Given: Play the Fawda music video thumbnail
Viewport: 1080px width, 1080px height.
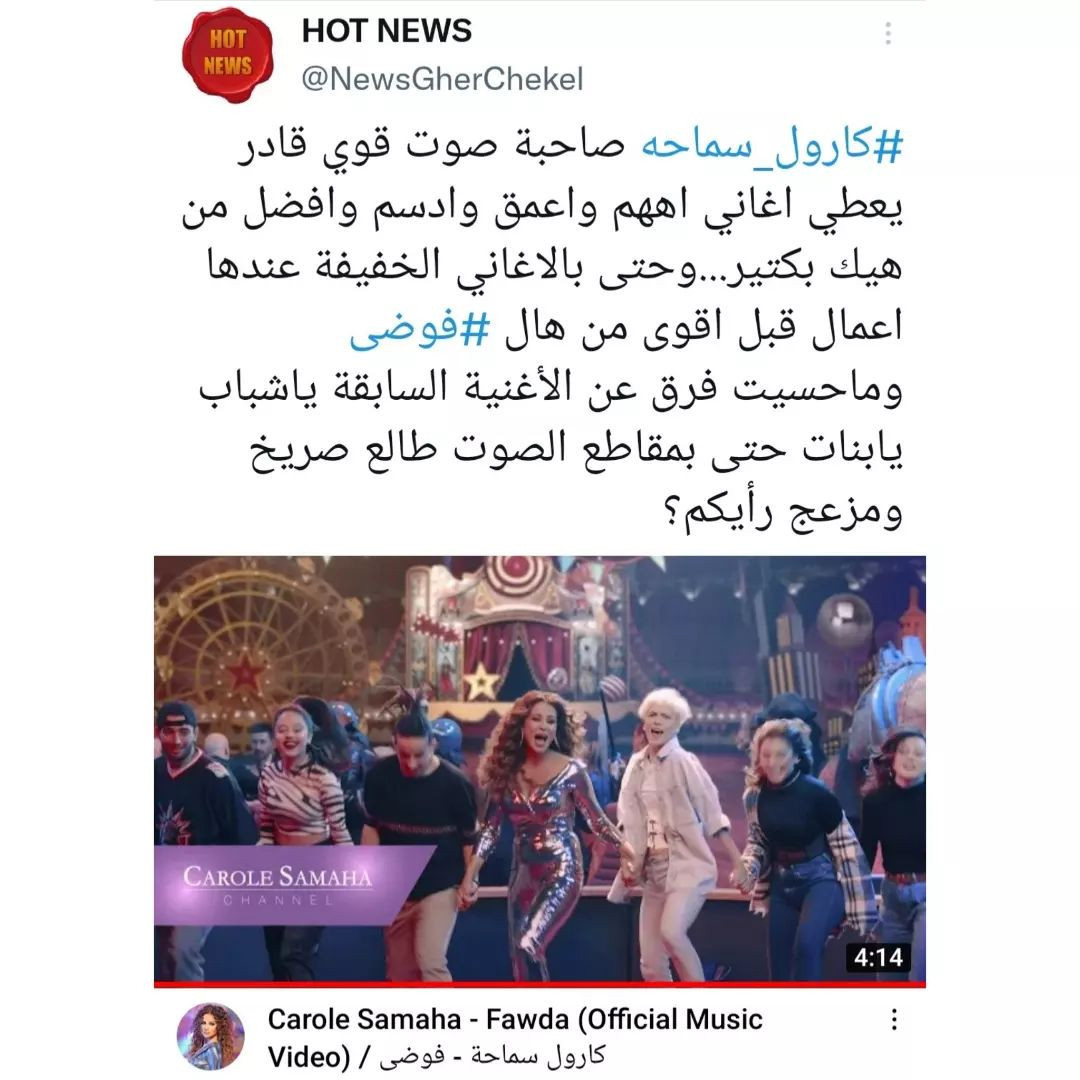Looking at the screenshot, I should (x=540, y=769).
